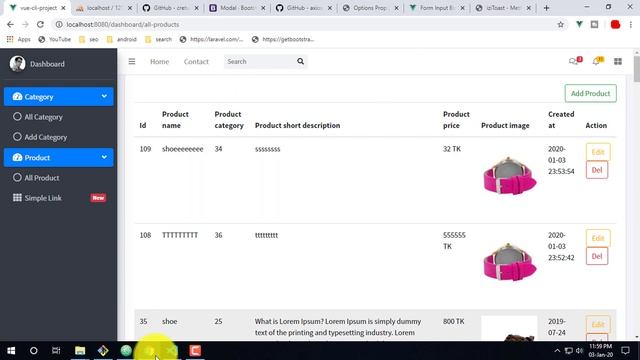Open Cortana search circle in taskbar
The height and width of the screenshot is (360, 640).
pos(33,351)
